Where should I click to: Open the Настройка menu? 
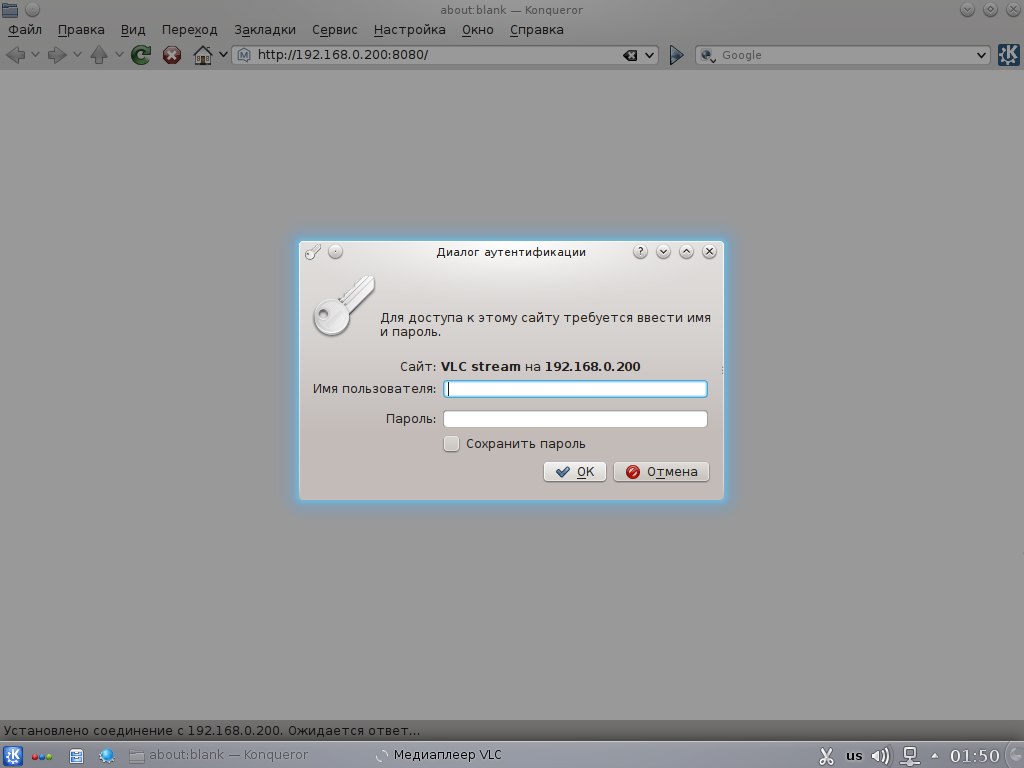pyautogui.click(x=409, y=29)
